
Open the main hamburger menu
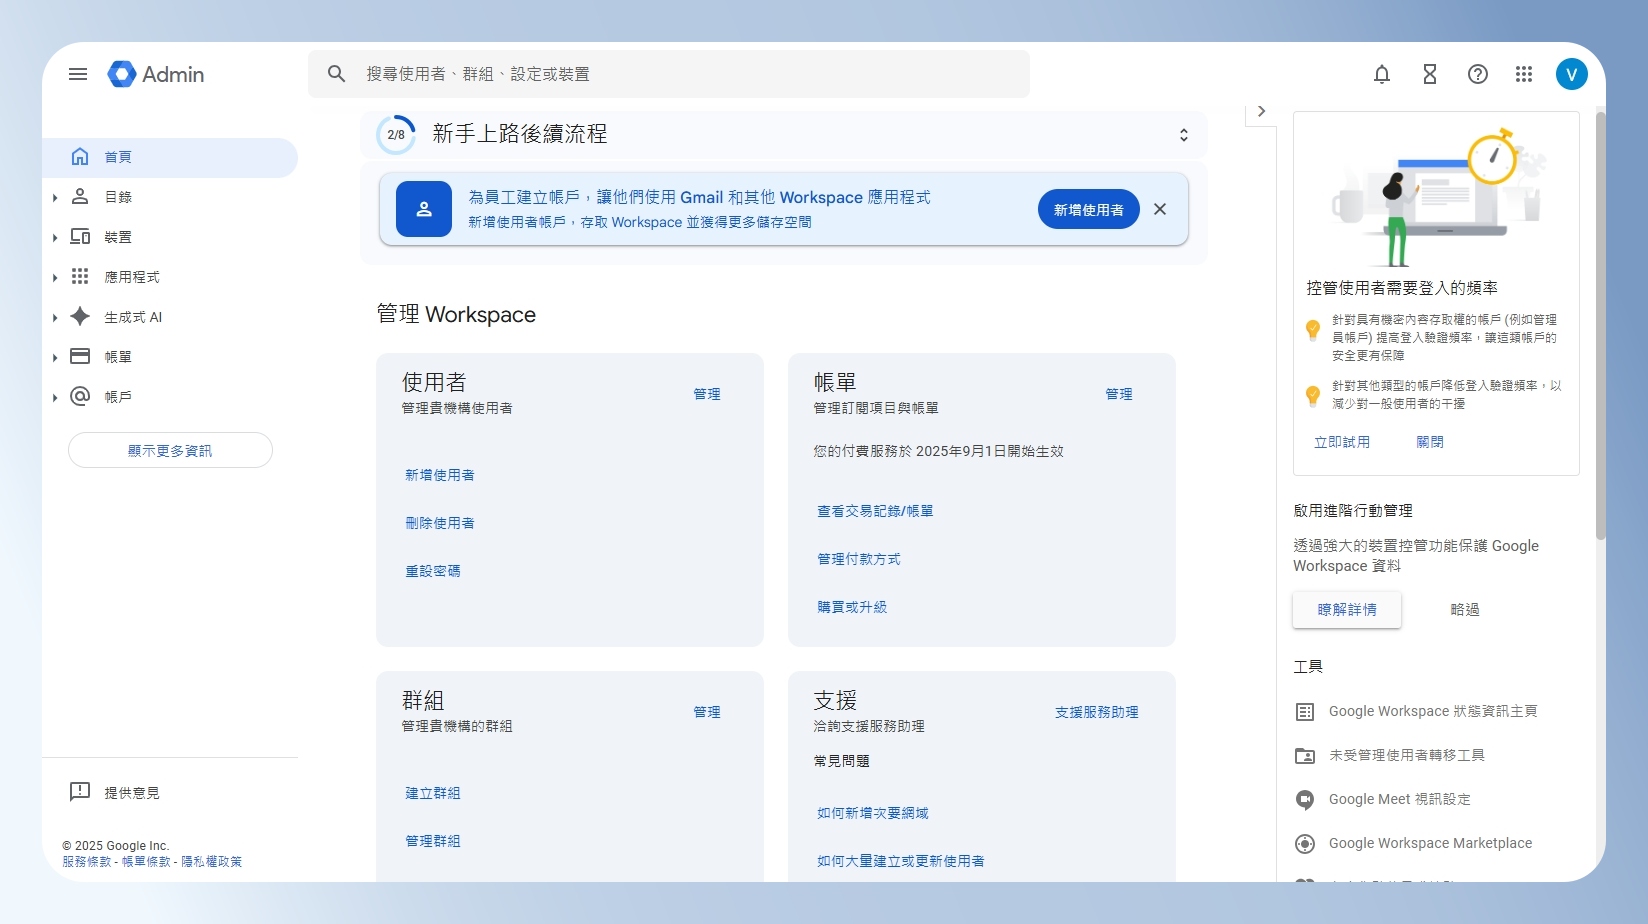coord(78,74)
